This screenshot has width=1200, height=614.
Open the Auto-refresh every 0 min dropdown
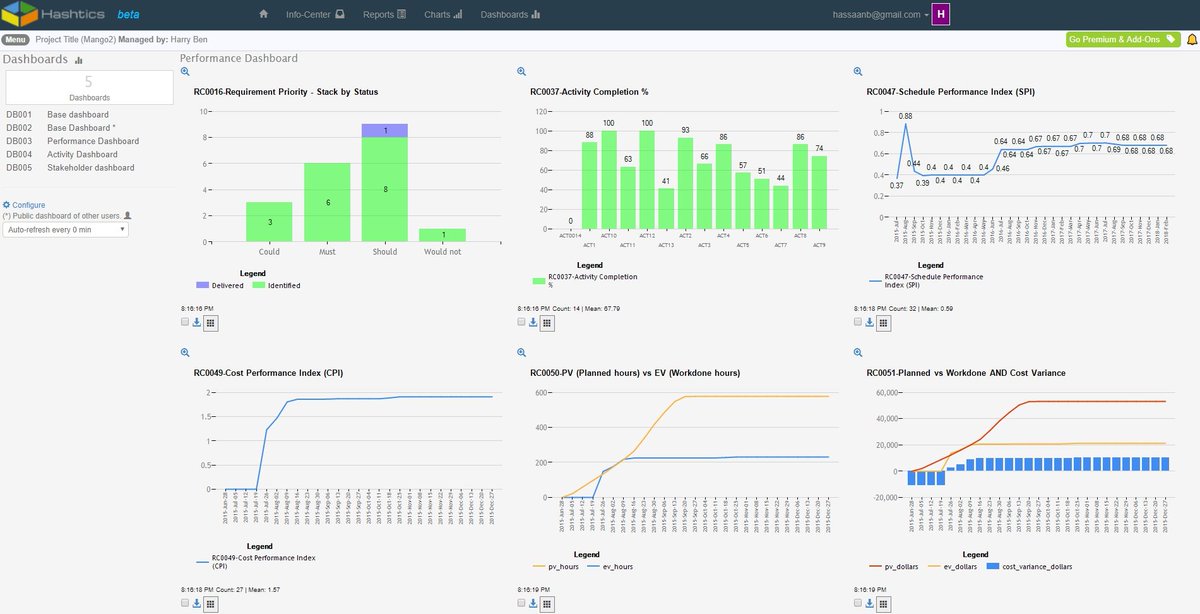[x=66, y=229]
